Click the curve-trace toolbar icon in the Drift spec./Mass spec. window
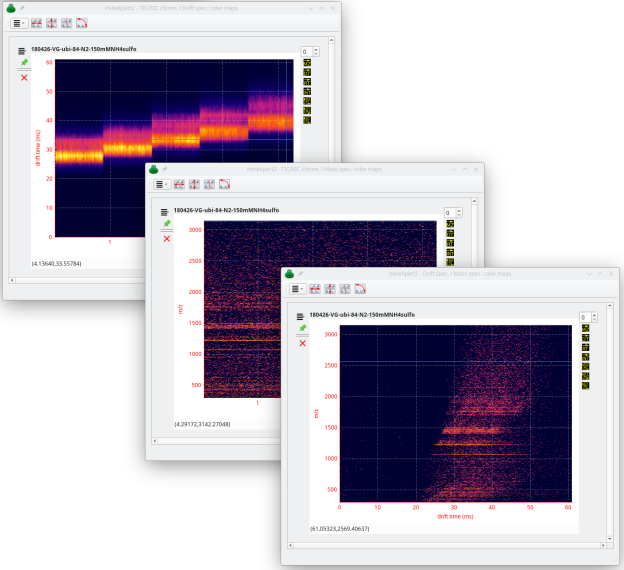 point(362,289)
